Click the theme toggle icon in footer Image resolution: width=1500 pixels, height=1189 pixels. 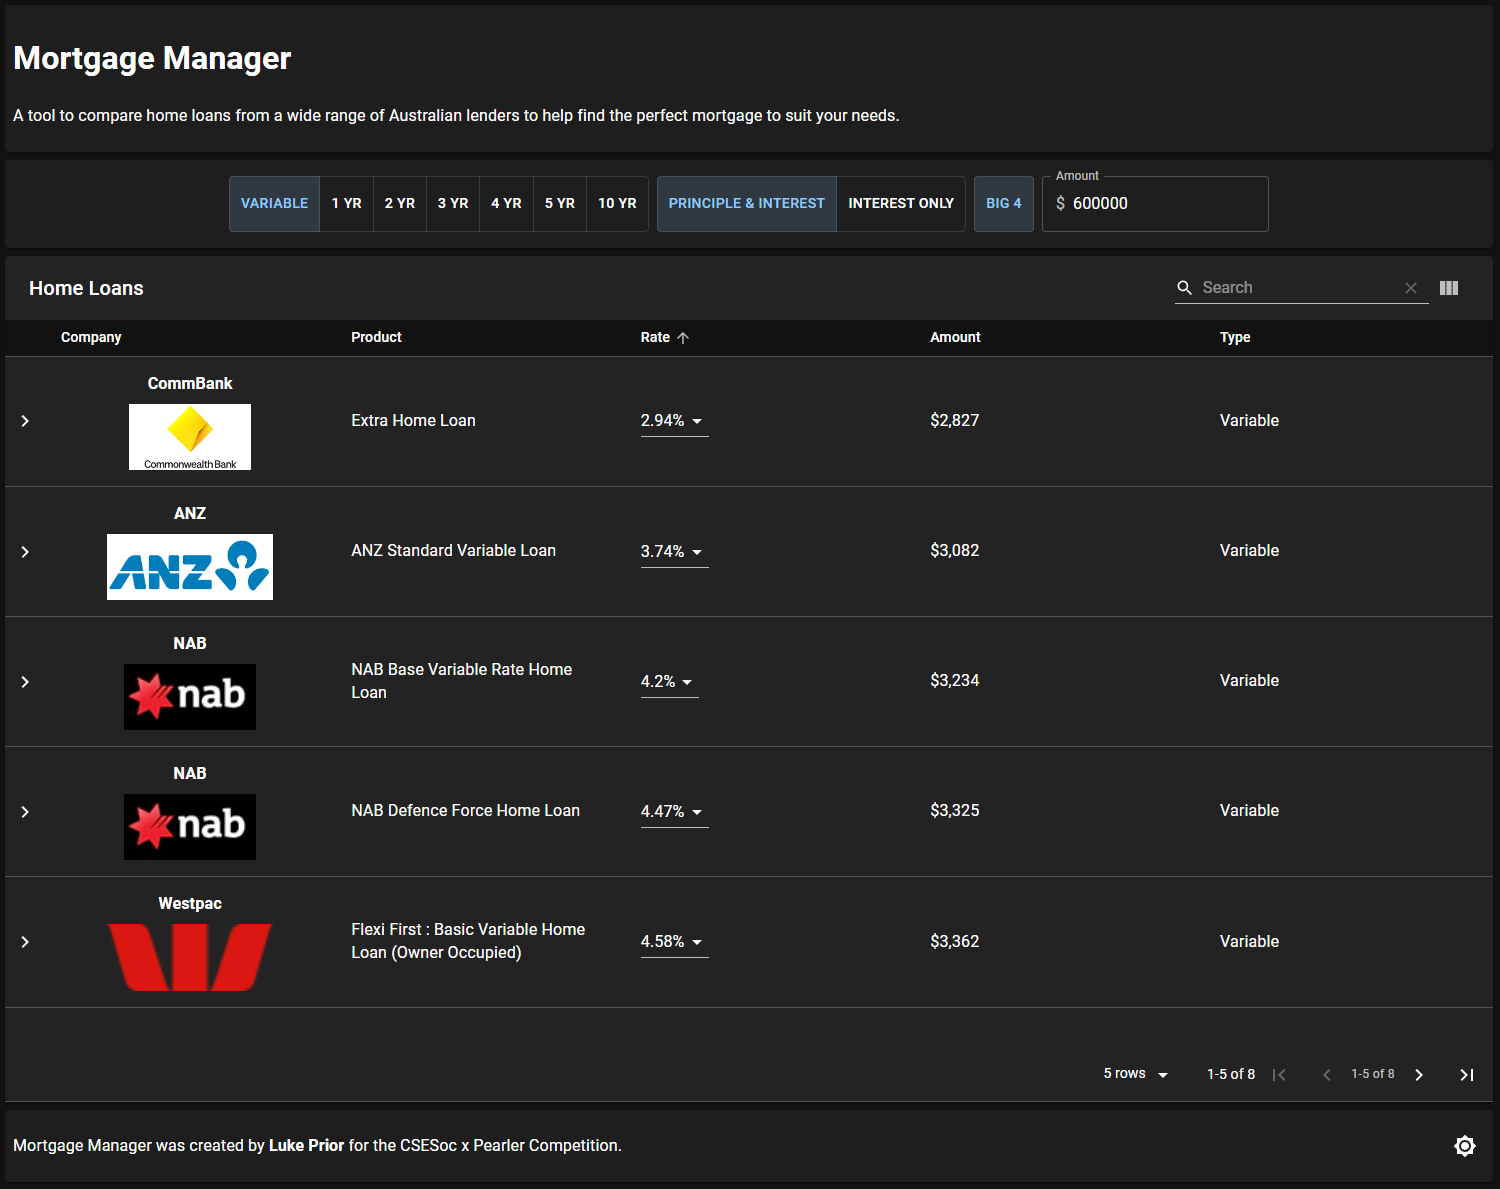1464,1146
